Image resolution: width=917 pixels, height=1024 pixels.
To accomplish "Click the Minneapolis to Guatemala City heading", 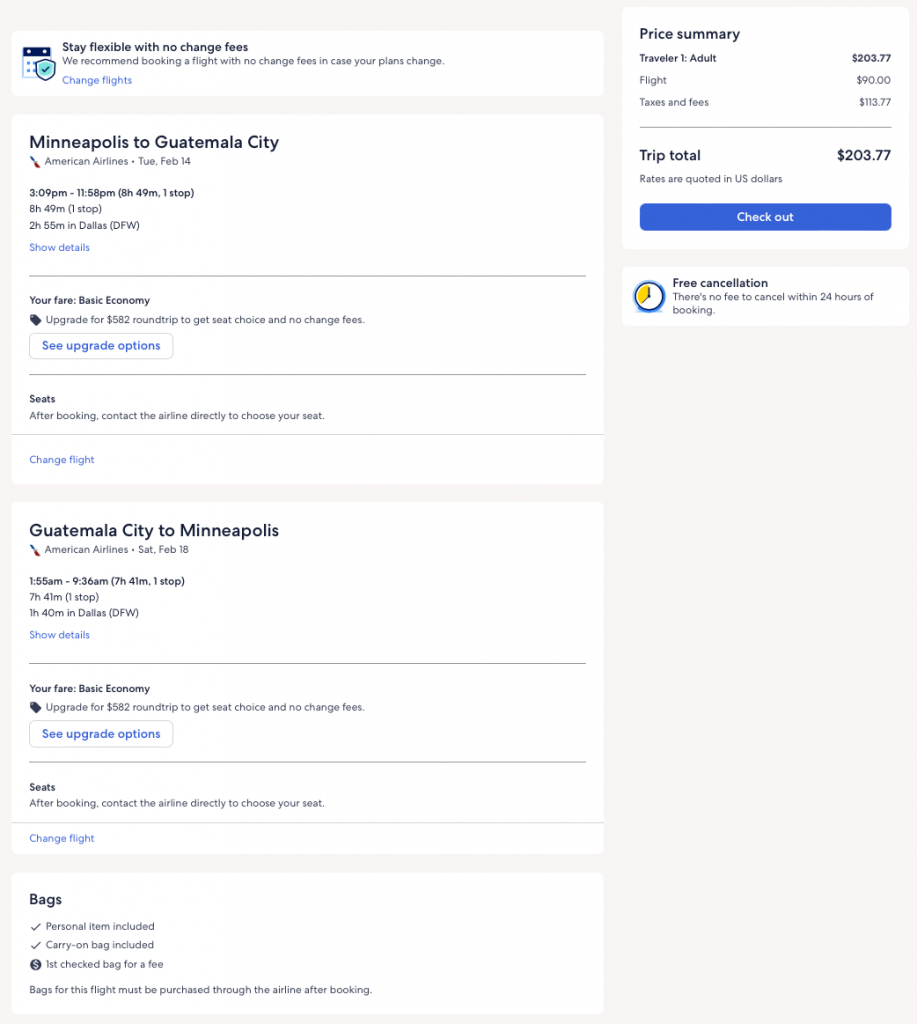I will click(154, 142).
